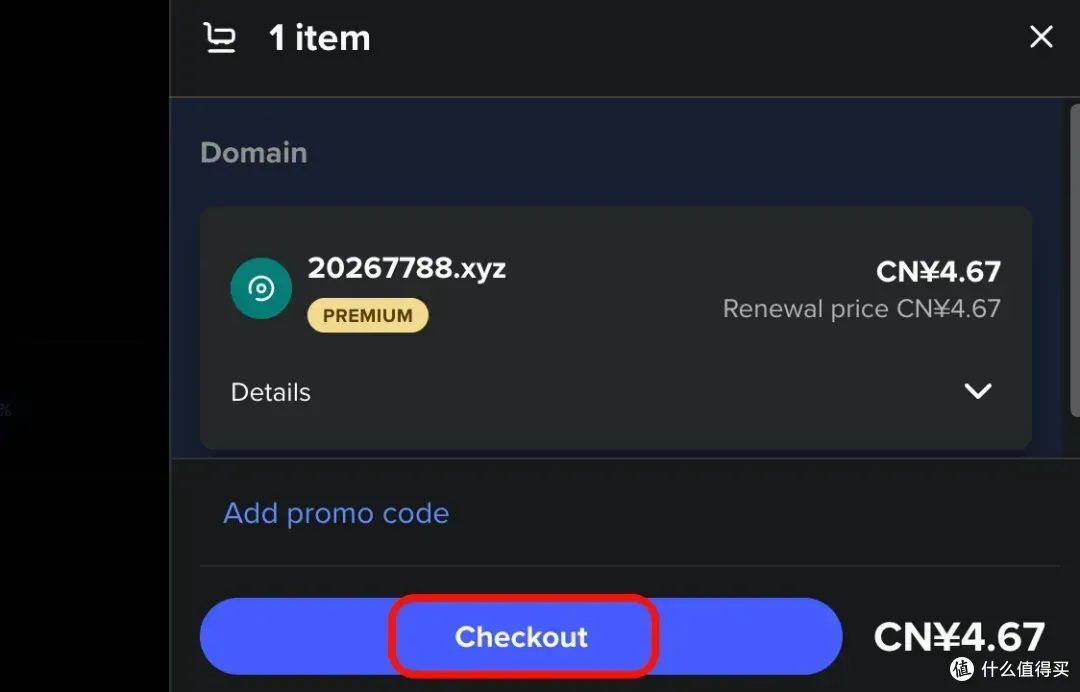Click the total price beside Checkout

(958, 637)
